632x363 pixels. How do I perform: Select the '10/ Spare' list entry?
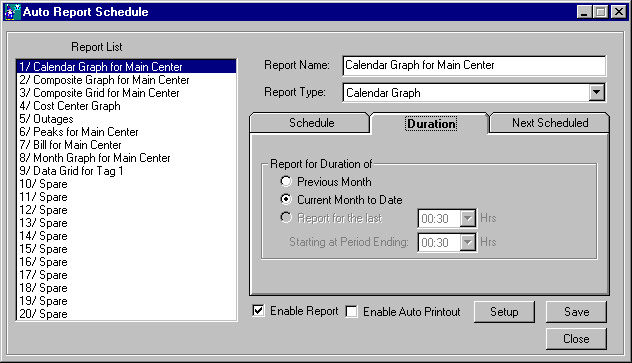(x=126, y=184)
